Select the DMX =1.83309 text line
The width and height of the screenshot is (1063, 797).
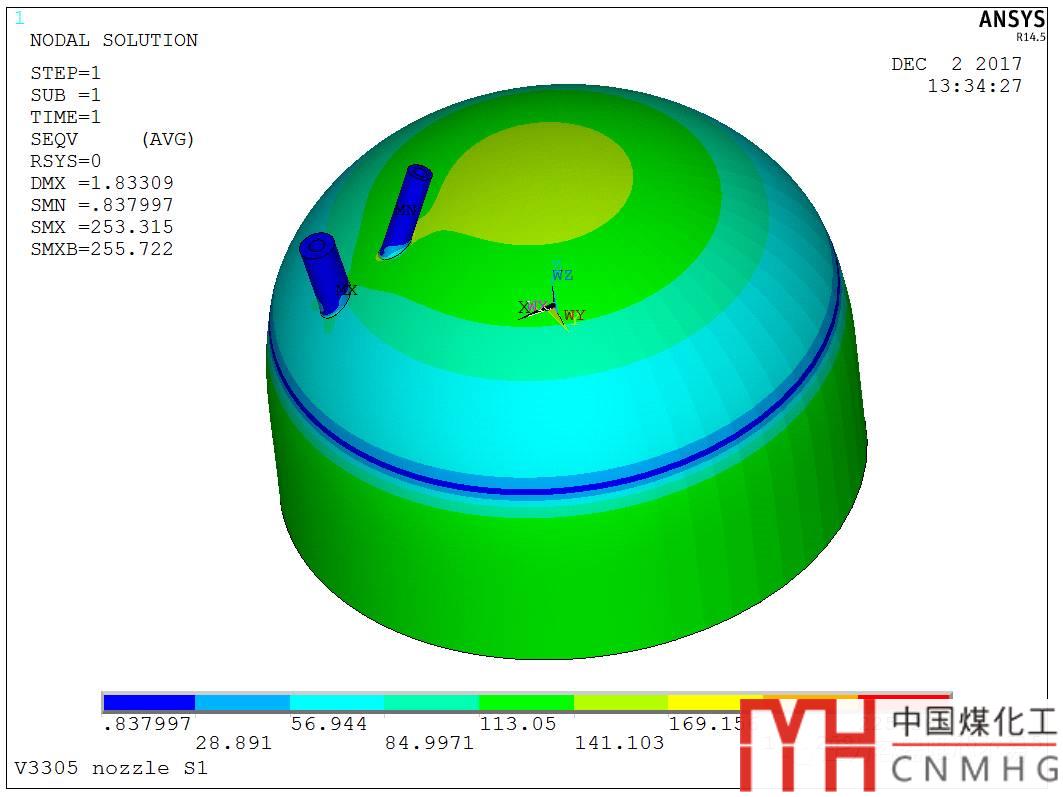(x=102, y=183)
